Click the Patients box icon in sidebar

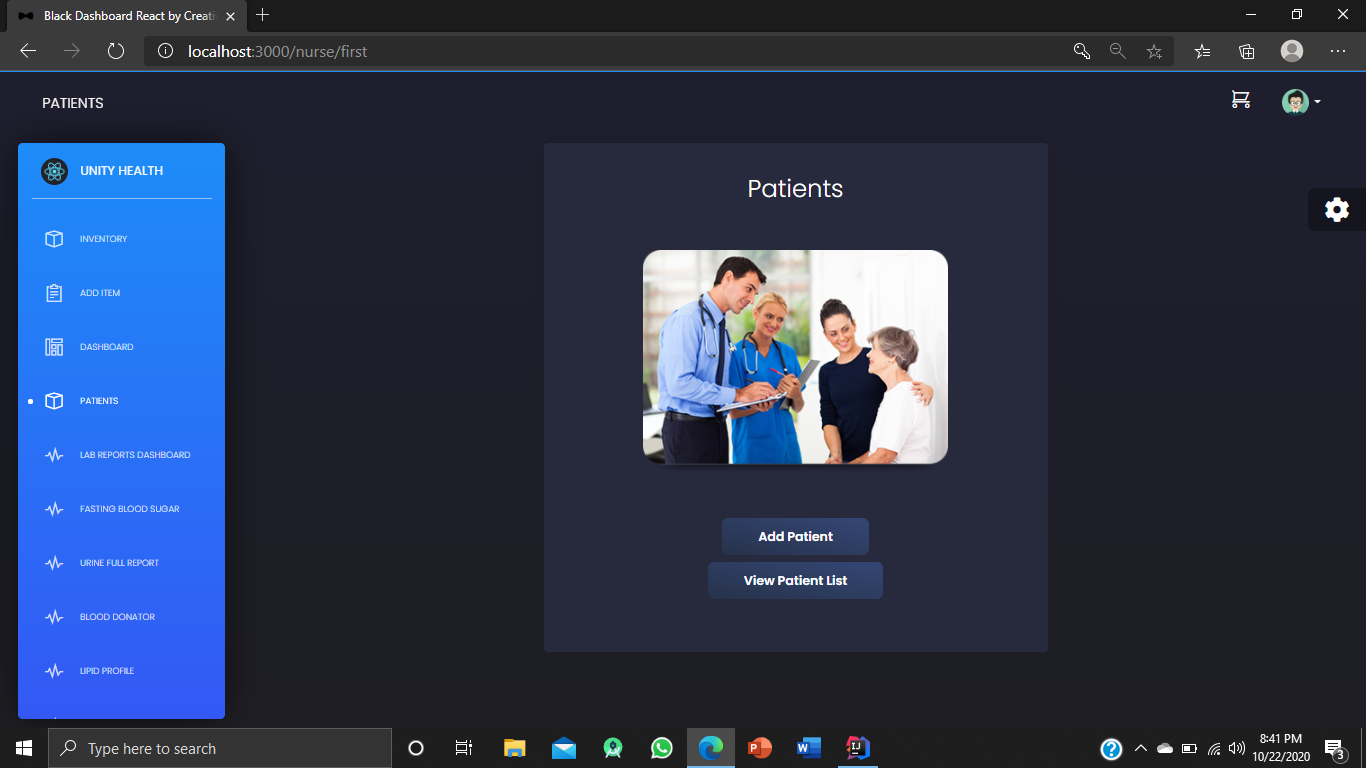pyautogui.click(x=54, y=401)
